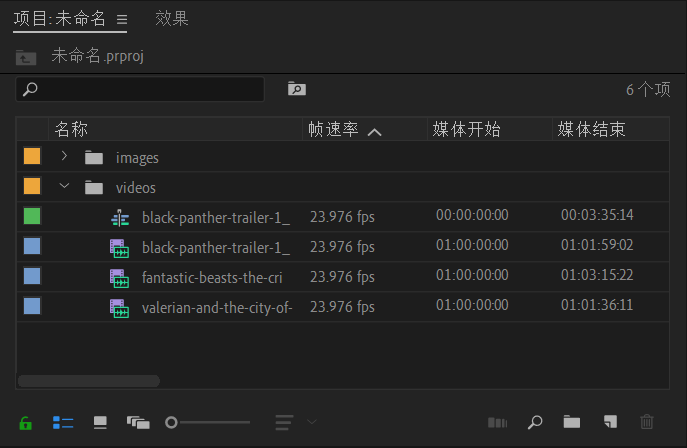This screenshot has width=687, height=448.
Task: Click the thumbnail zoom slider
Action: pos(208,423)
